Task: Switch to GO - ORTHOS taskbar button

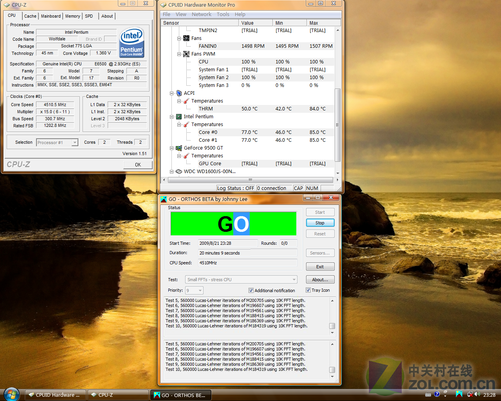Action: (x=181, y=395)
